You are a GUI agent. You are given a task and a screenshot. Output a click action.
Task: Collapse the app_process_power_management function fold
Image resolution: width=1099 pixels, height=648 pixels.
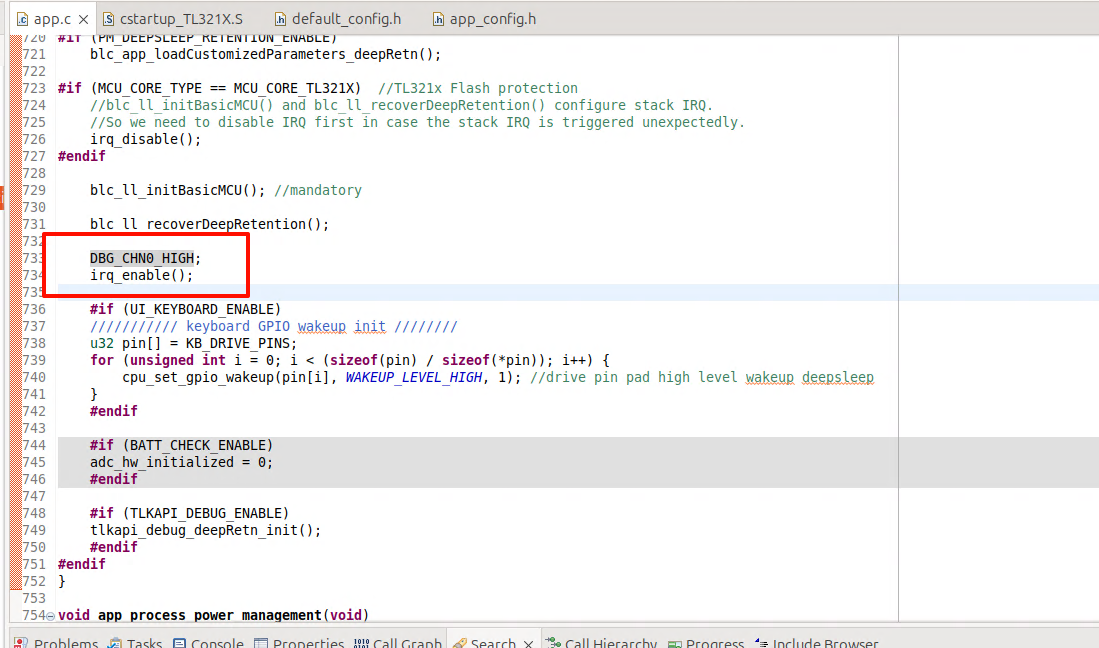click(51, 616)
